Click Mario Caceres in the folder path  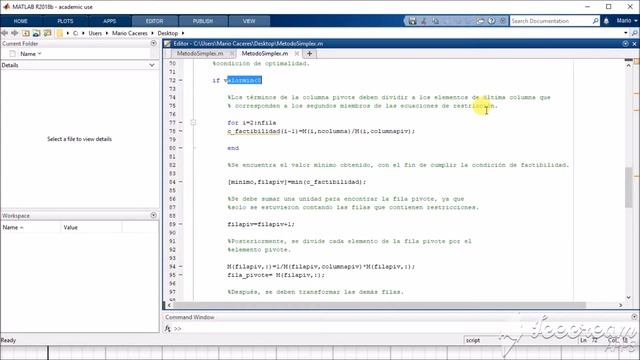[129, 33]
